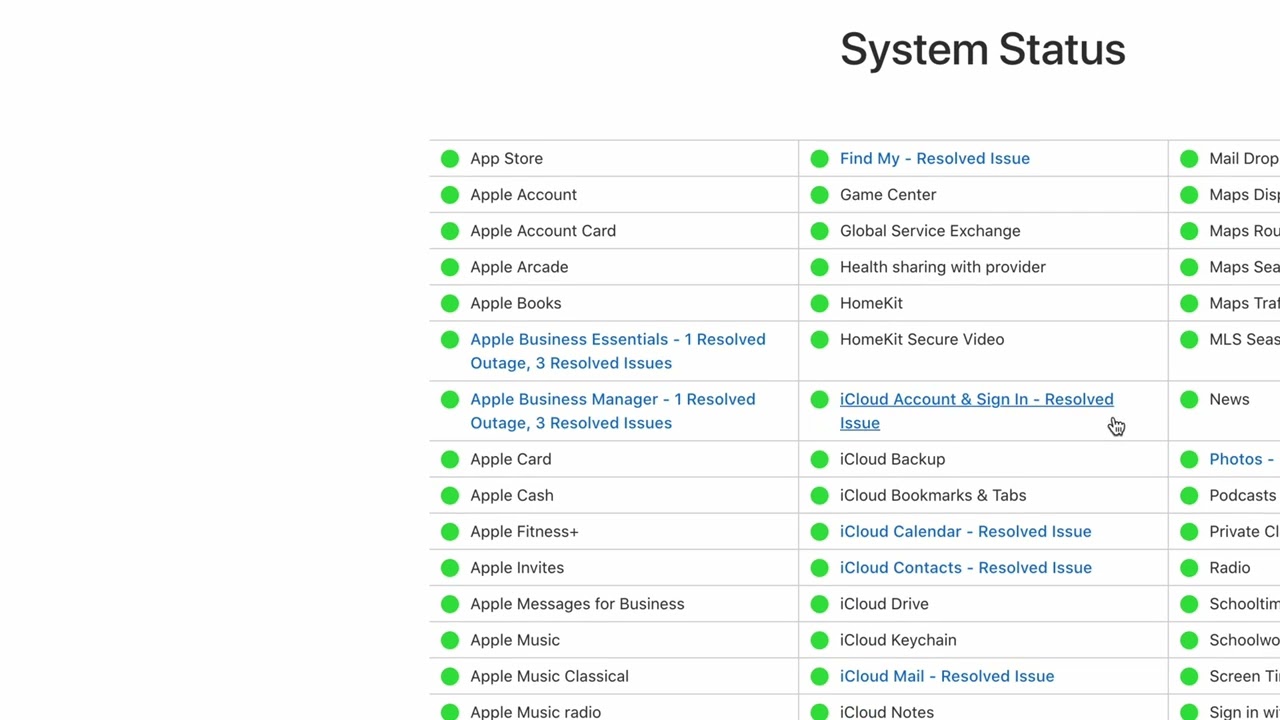Click the green dot beside Health sharing with provider
The image size is (1280, 720).
point(820,267)
